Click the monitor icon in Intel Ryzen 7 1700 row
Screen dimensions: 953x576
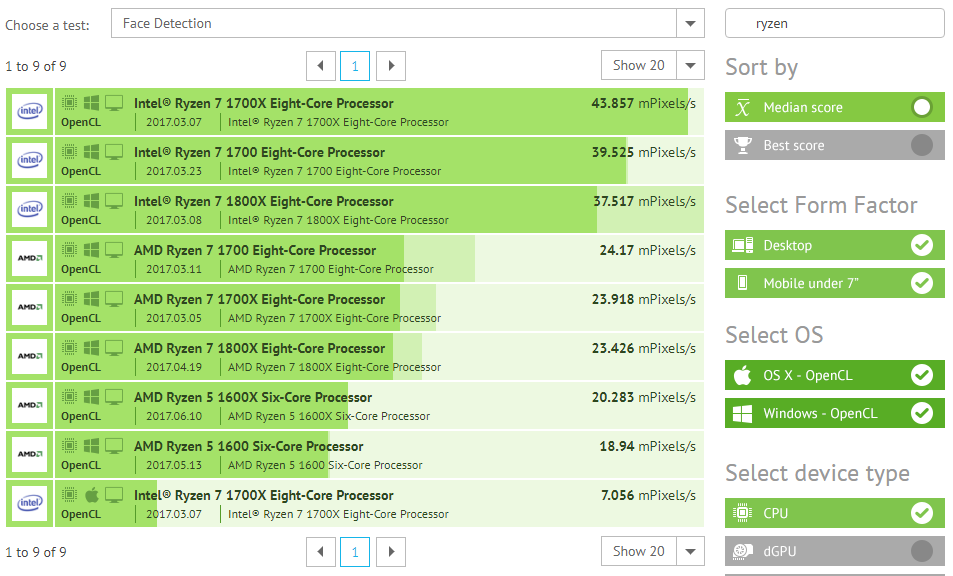[x=114, y=152]
